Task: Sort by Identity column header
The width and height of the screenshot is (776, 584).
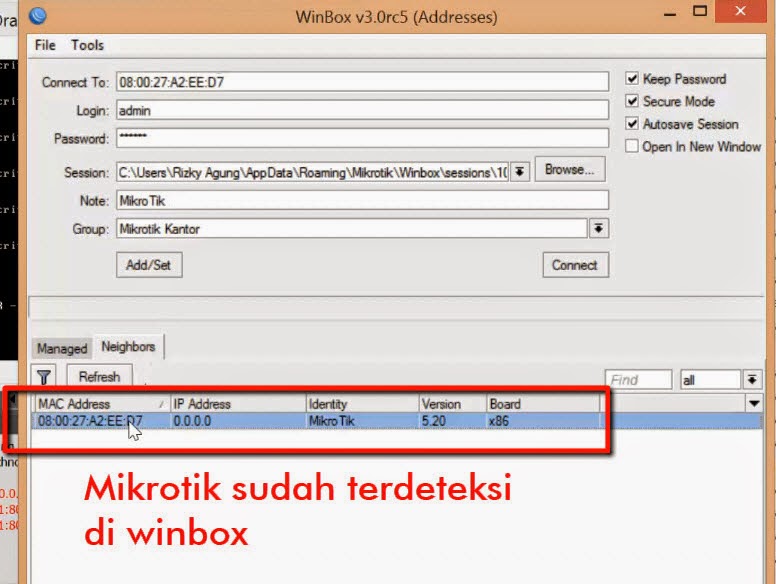Action: (x=362, y=404)
